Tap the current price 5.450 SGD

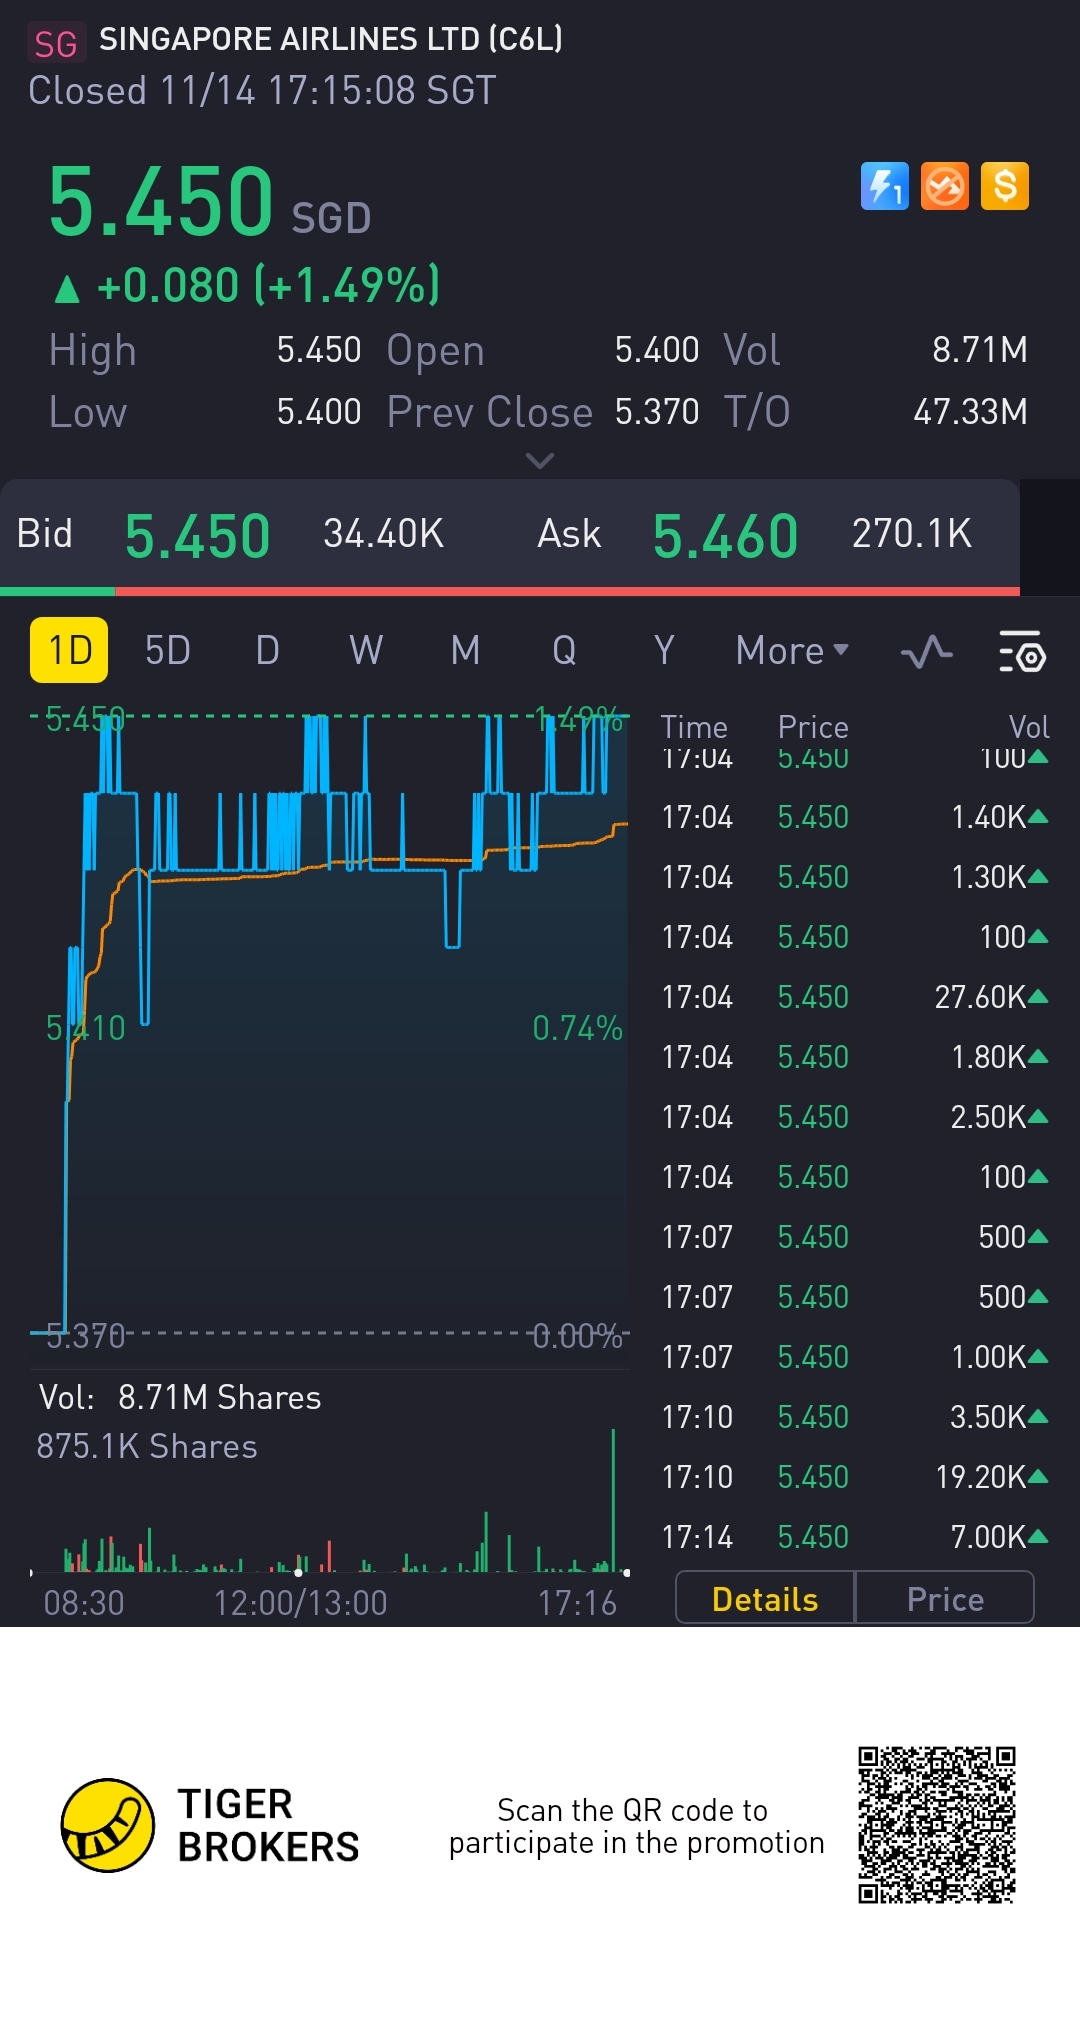pyautogui.click(x=210, y=202)
